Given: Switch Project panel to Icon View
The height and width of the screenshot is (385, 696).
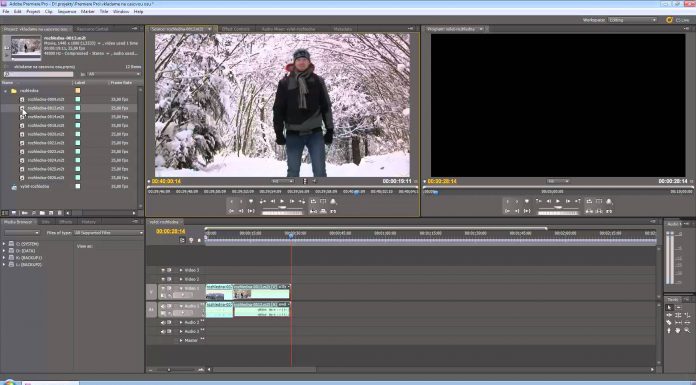Looking at the screenshot, I should tap(14, 213).
